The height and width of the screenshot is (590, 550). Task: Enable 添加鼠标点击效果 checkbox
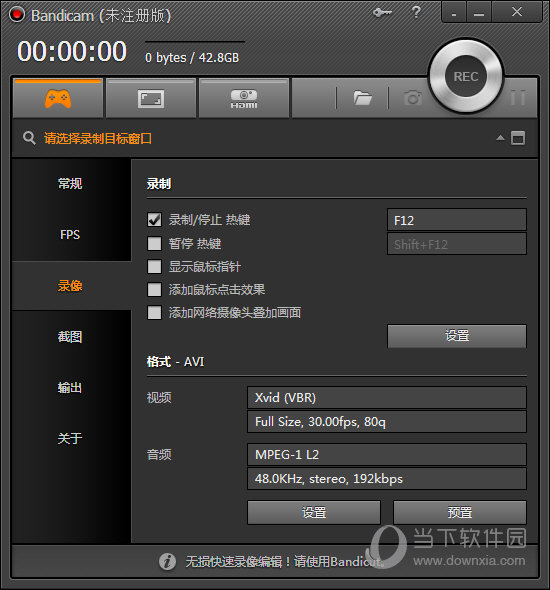coord(154,290)
